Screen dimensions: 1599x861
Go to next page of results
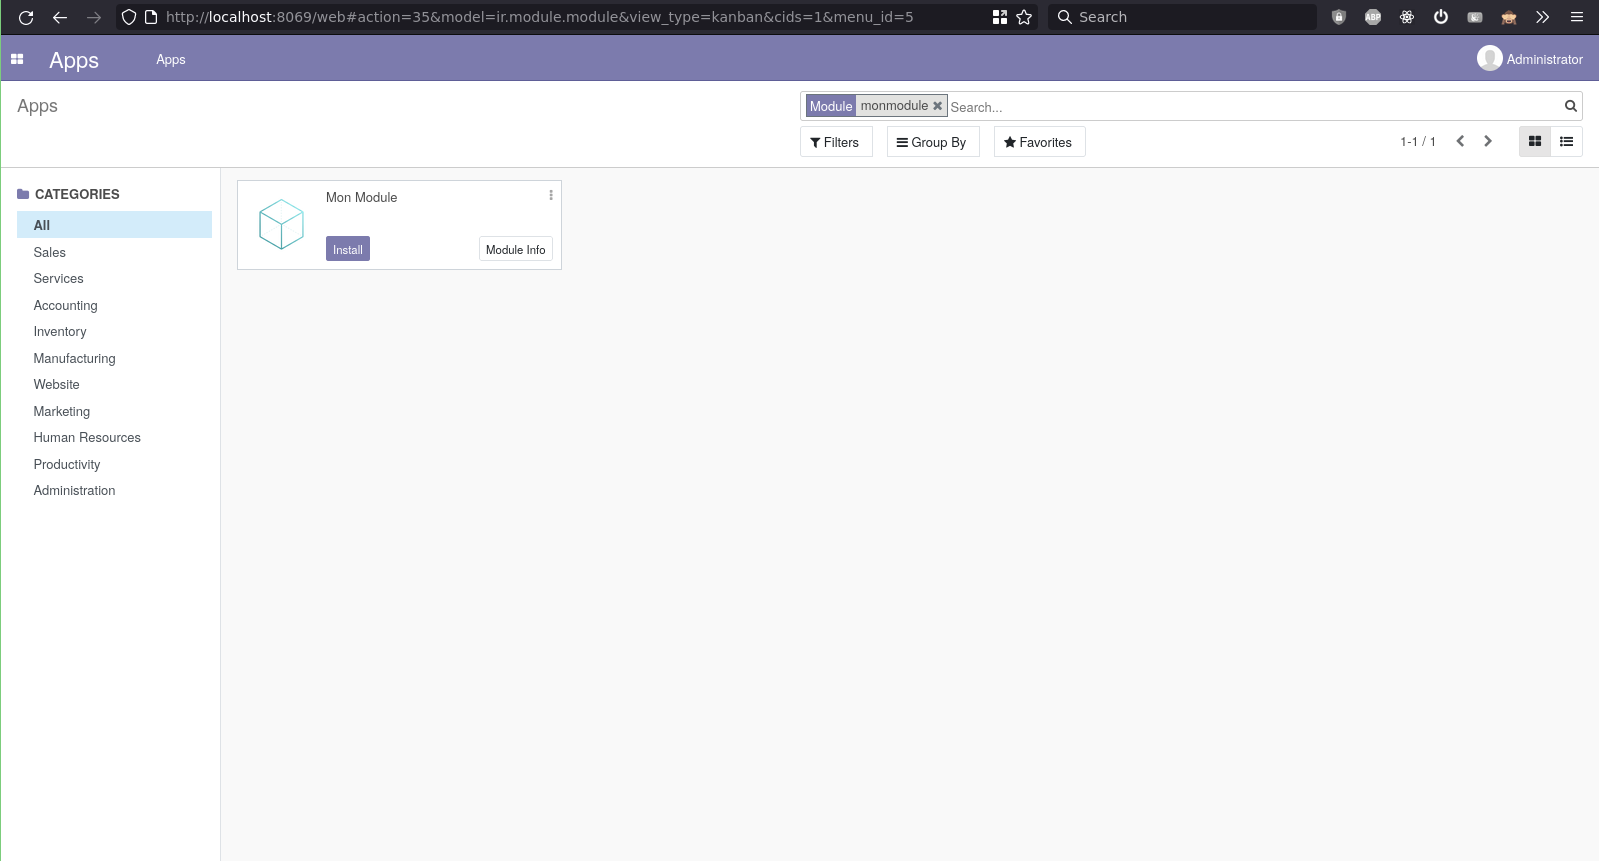pyautogui.click(x=1488, y=142)
